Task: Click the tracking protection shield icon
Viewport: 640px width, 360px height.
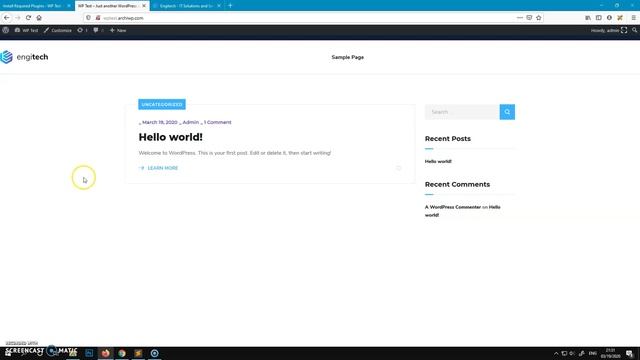Action: tap(89, 18)
